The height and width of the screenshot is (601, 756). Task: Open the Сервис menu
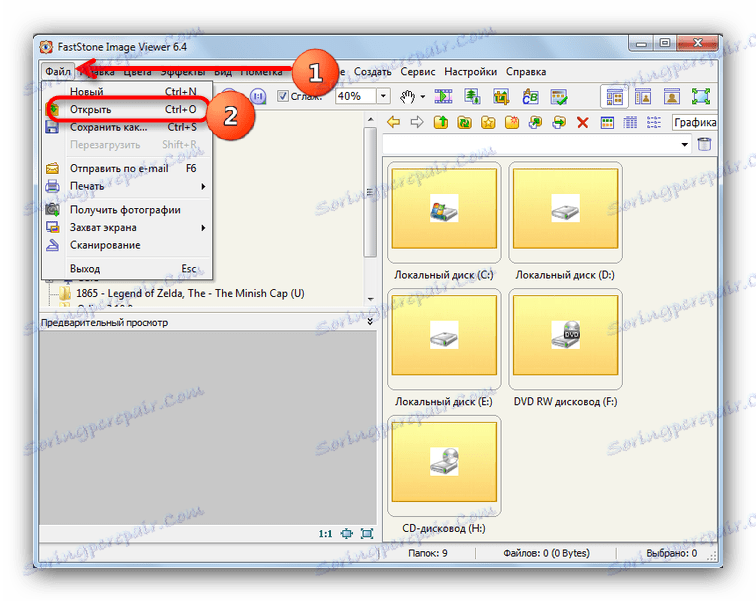click(418, 72)
